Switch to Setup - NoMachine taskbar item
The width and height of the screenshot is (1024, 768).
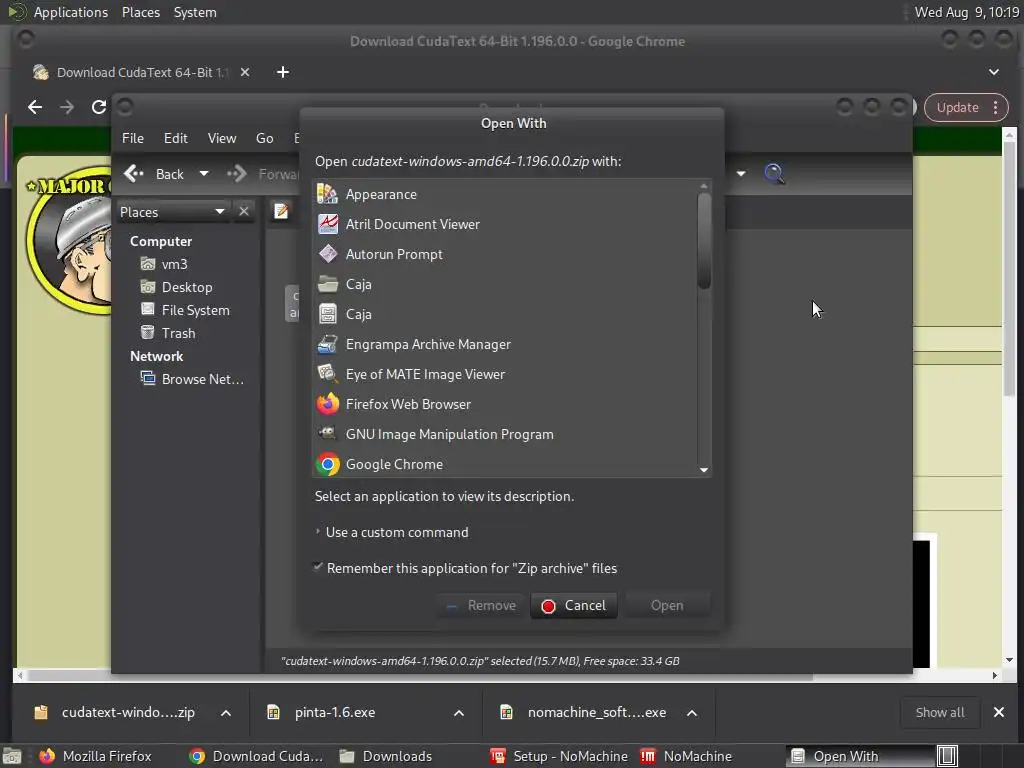(559, 756)
